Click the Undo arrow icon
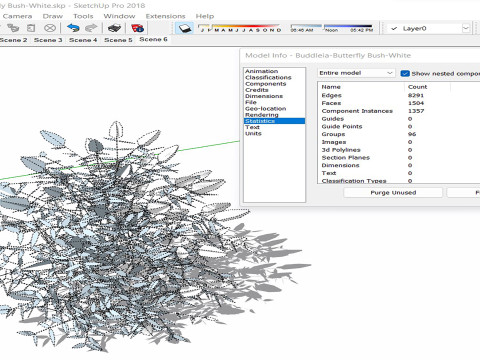Viewport: 480px width, 360px height. point(73,28)
